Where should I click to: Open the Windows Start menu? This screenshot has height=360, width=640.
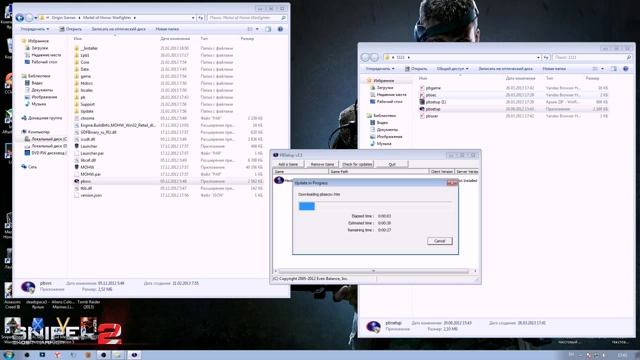pyautogui.click(x=8, y=355)
